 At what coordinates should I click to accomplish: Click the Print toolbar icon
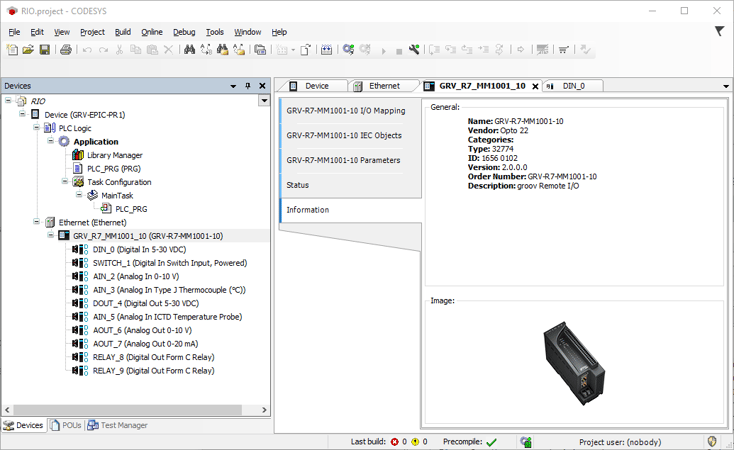pos(66,50)
